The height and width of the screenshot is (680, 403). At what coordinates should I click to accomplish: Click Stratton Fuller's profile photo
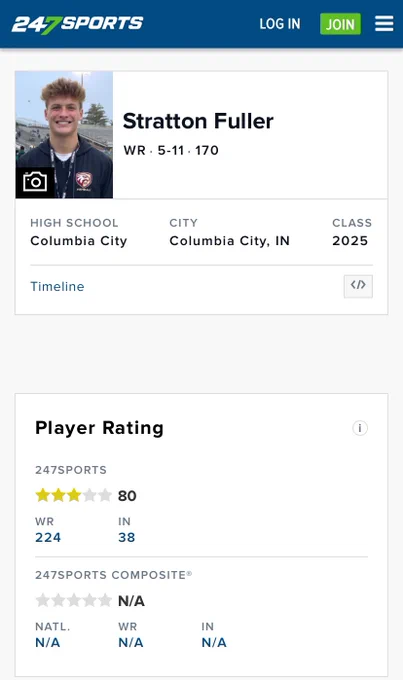click(x=64, y=134)
